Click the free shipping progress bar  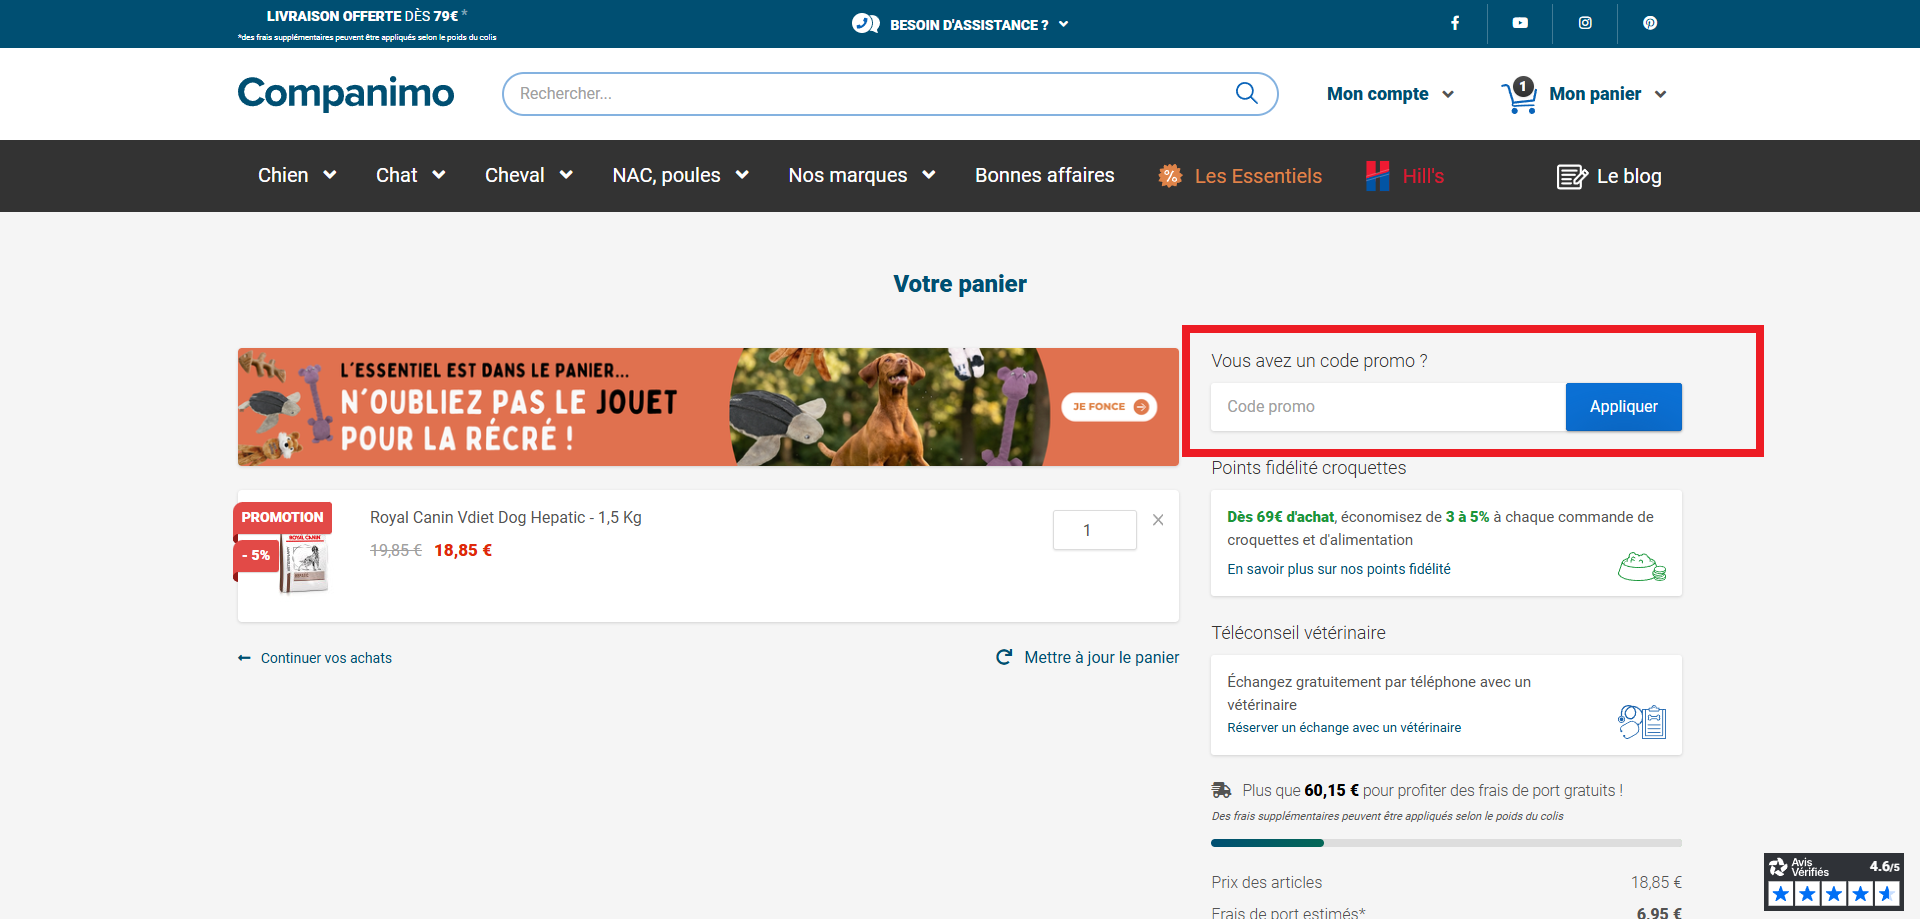click(x=1446, y=843)
